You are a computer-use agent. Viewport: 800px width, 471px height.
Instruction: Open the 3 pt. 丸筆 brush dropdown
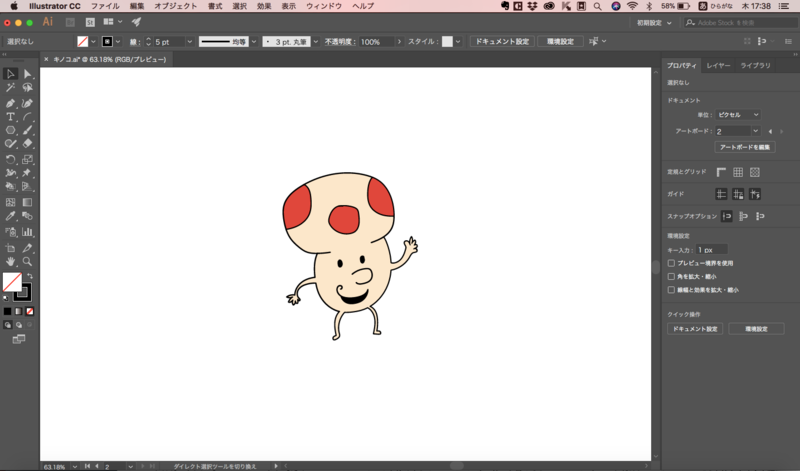[x=316, y=42]
